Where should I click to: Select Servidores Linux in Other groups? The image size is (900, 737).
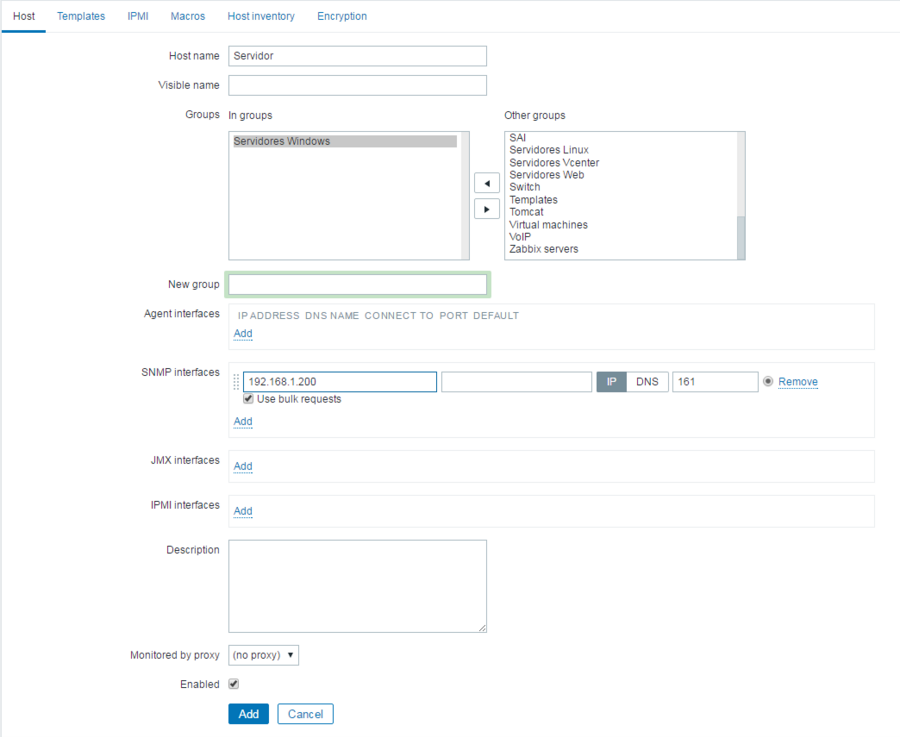[x=549, y=150]
